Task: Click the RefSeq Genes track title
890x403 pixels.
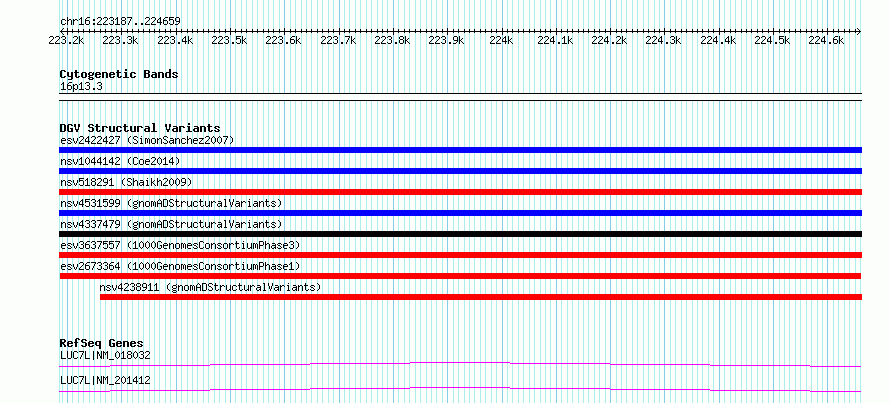Action: (x=102, y=343)
